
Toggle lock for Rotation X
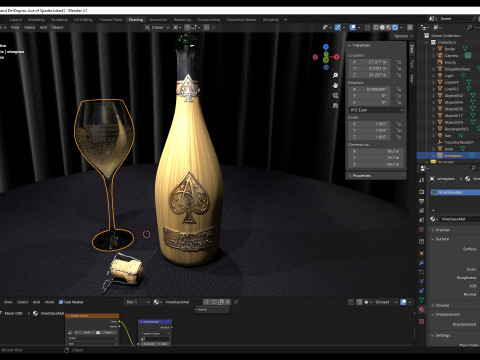[x=398, y=89]
